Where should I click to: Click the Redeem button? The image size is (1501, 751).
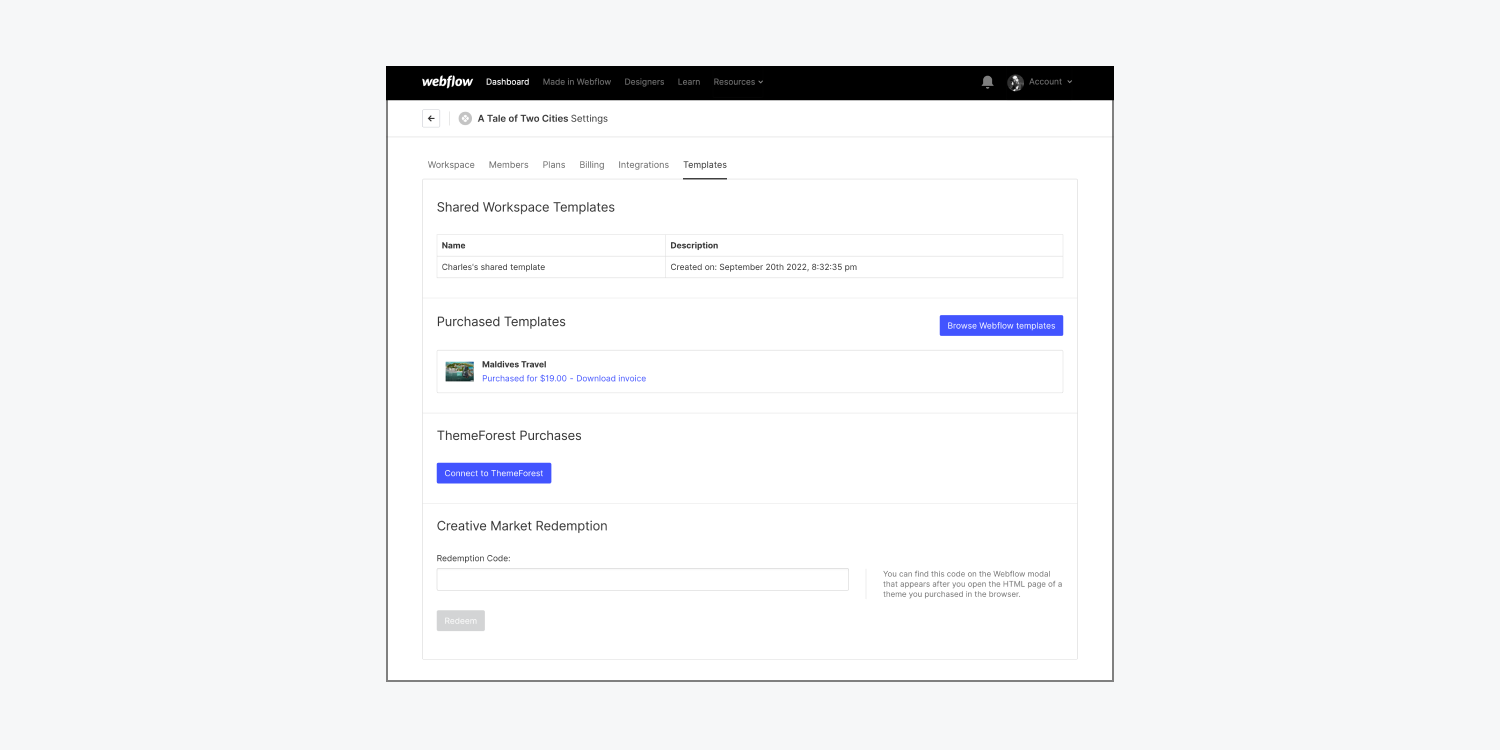[461, 621]
